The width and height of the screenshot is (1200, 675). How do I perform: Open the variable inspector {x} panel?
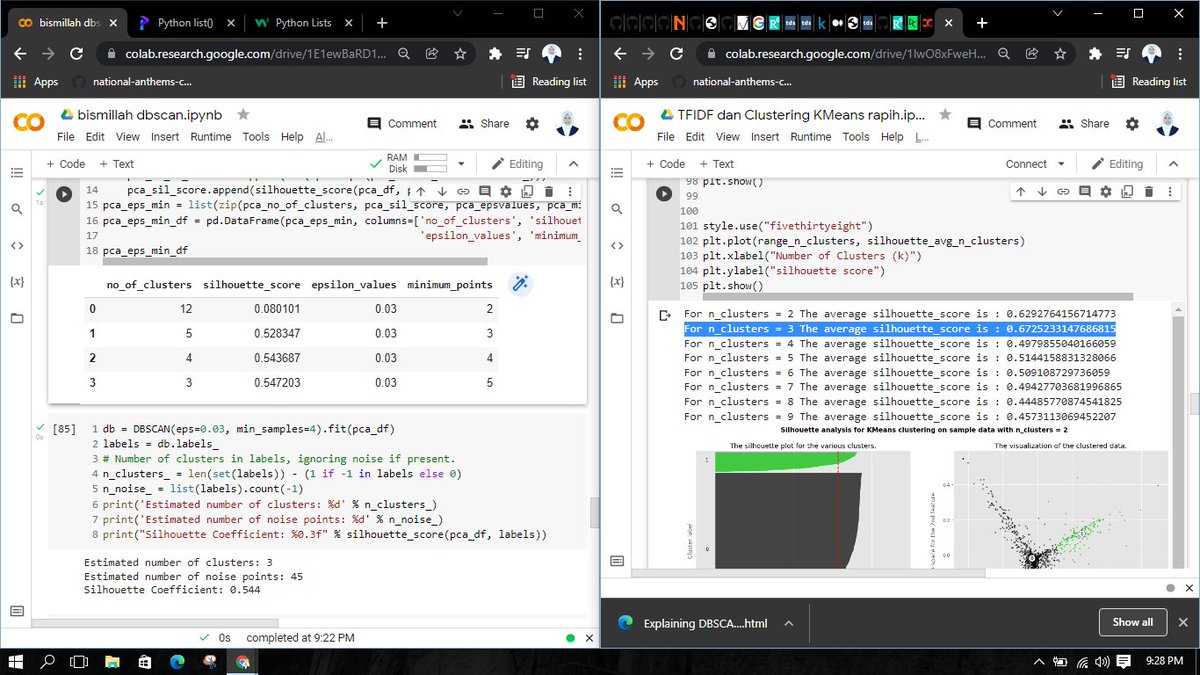coord(16,281)
